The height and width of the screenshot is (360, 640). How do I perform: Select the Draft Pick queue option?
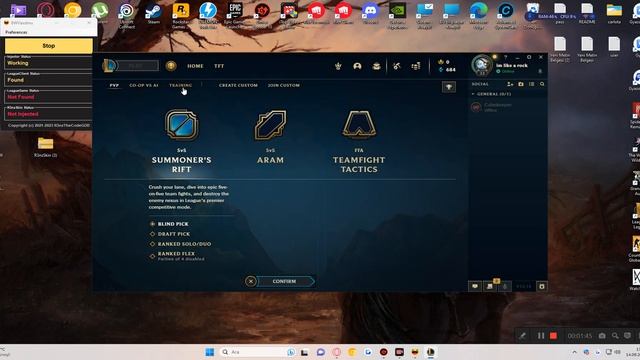click(x=170, y=234)
